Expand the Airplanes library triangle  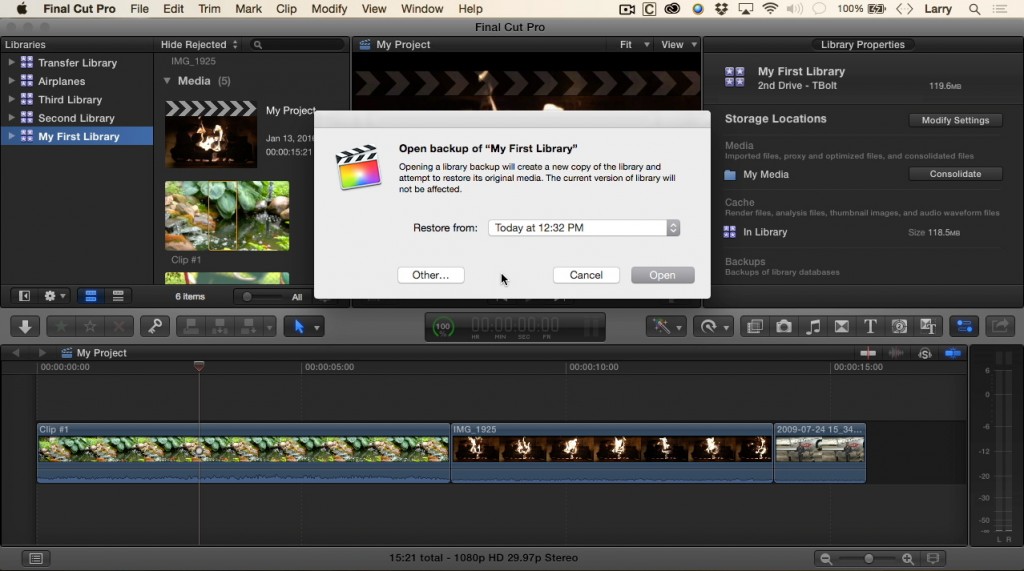(x=11, y=80)
